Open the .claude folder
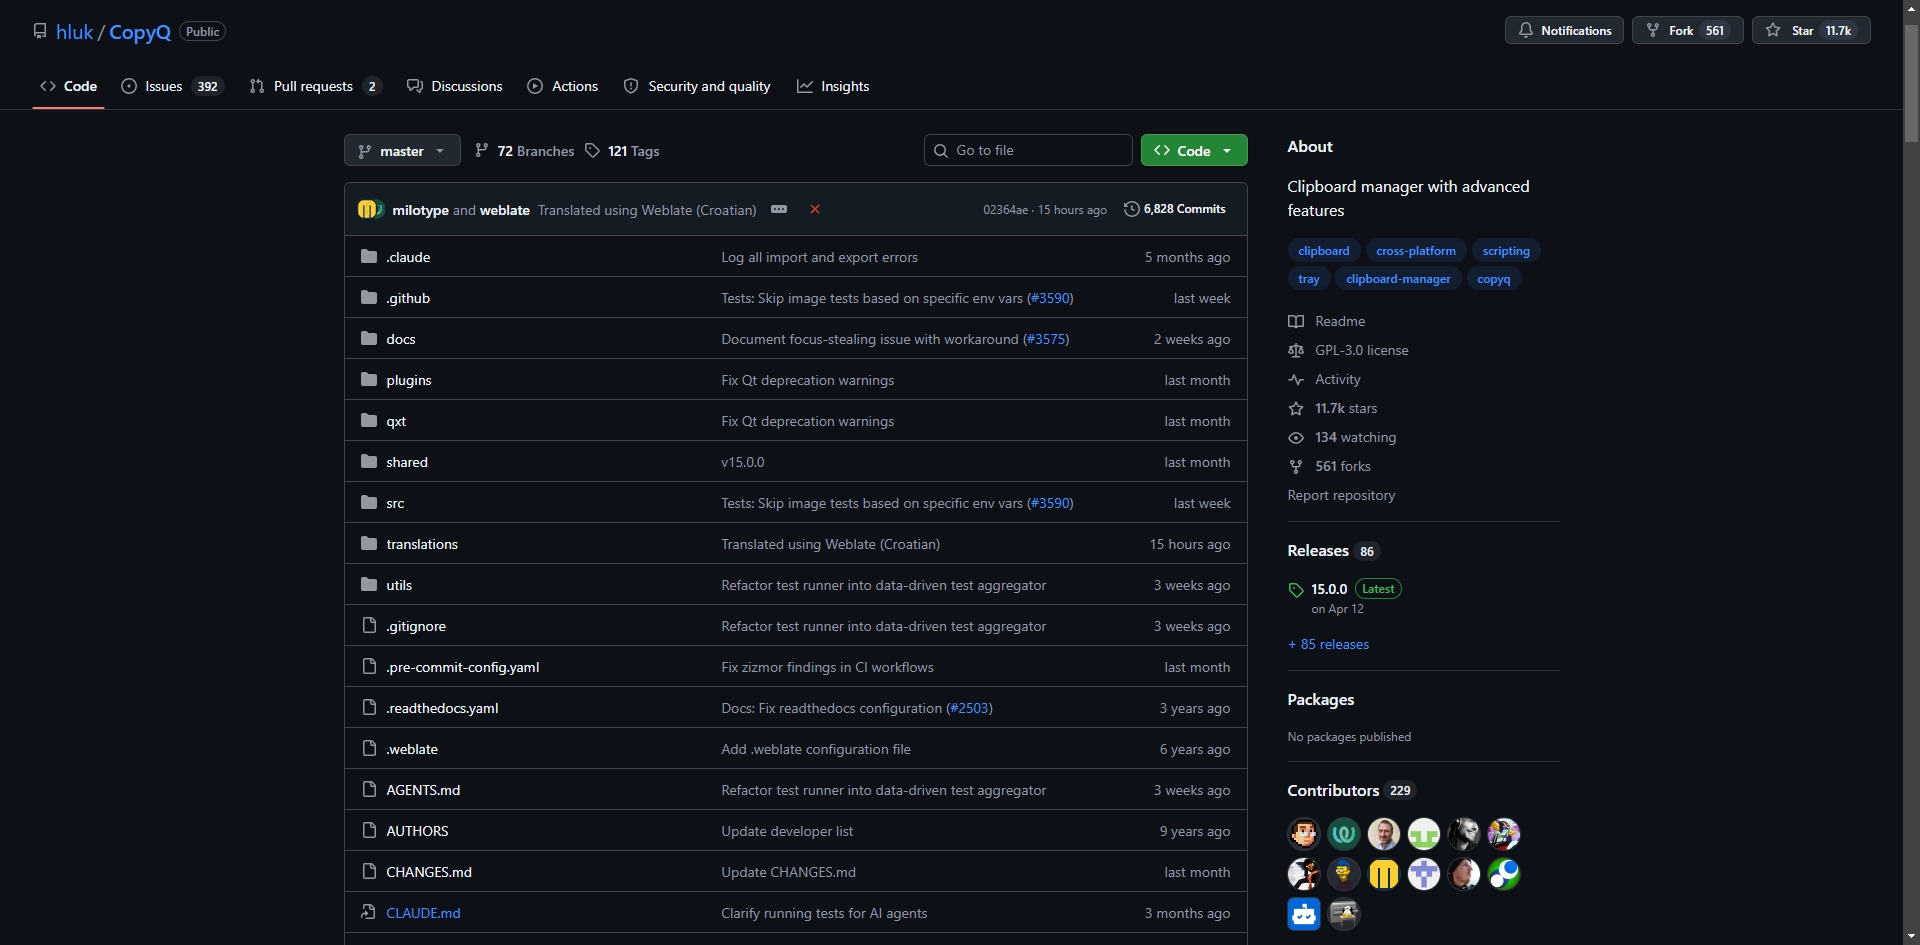This screenshot has height=945, width=1920. point(408,257)
